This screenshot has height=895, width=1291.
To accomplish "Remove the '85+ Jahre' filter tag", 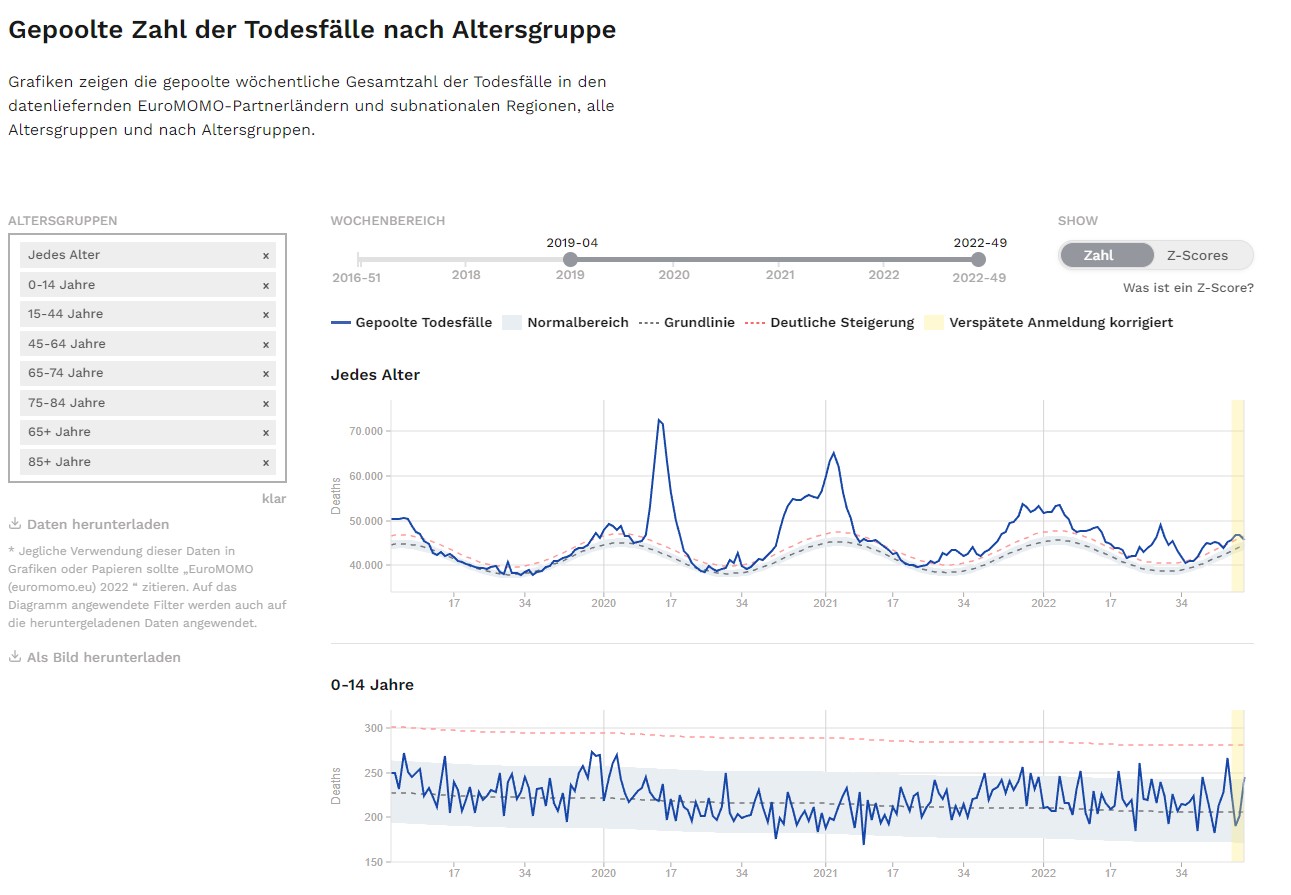I will [x=266, y=462].
